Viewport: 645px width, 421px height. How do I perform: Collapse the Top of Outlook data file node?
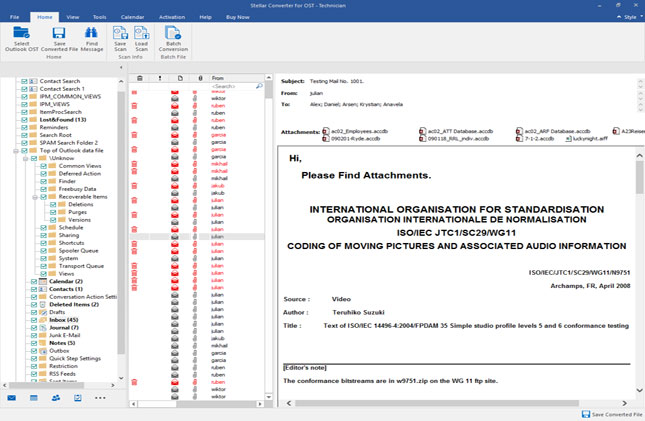coord(16,151)
